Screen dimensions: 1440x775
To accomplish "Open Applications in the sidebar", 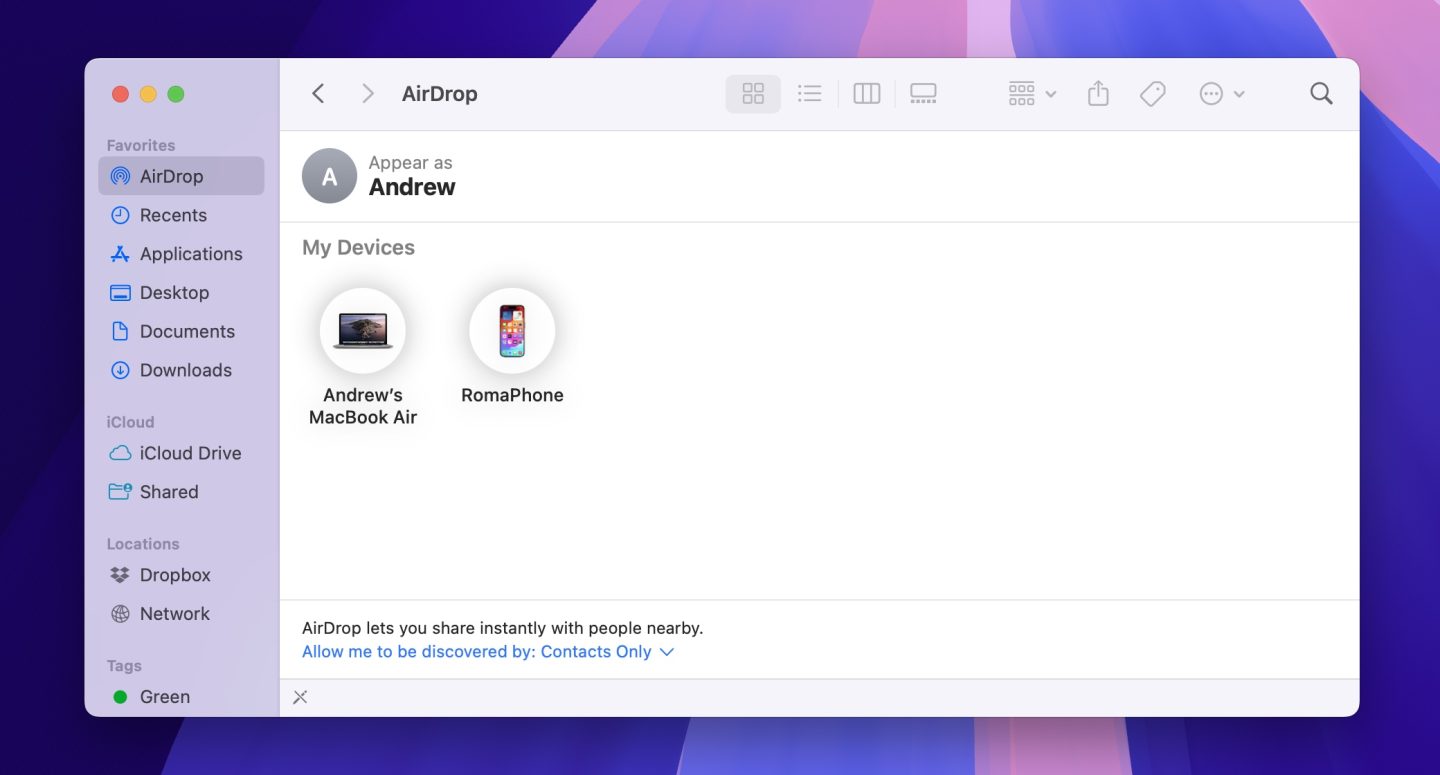I will click(190, 254).
